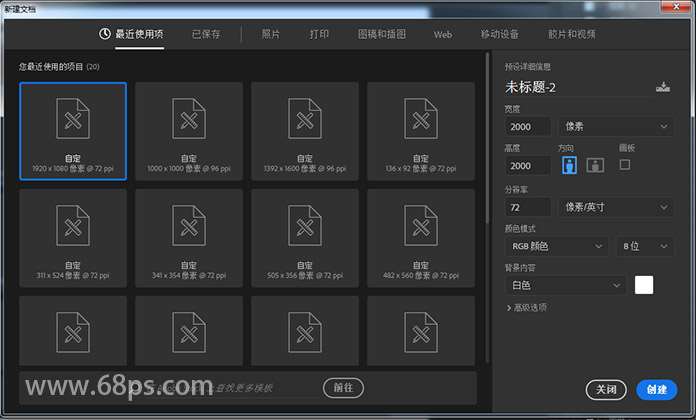Screen dimensions: 696x420
Task: Pick the white background color swatch
Action: tap(644, 285)
